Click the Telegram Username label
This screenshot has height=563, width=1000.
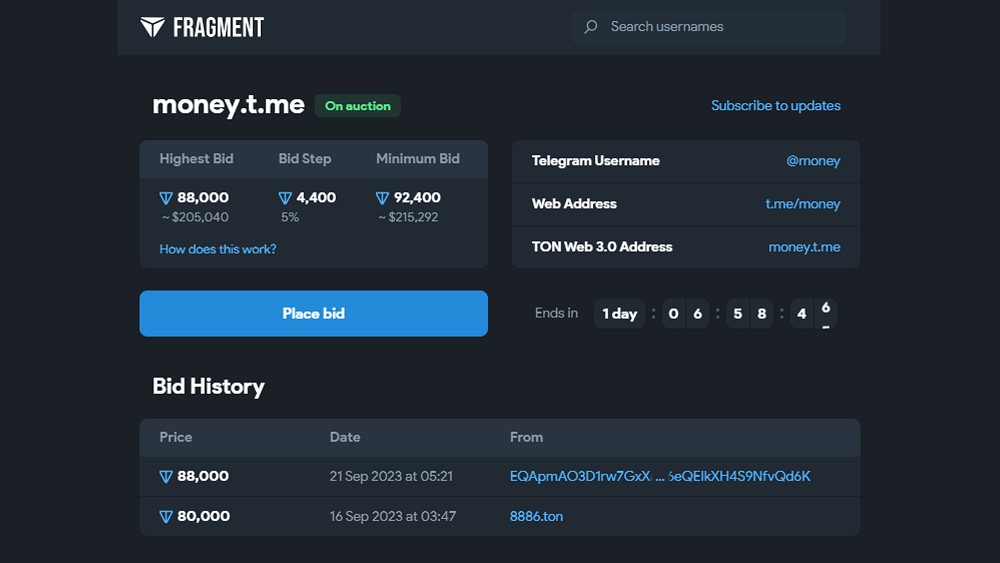click(x=596, y=161)
